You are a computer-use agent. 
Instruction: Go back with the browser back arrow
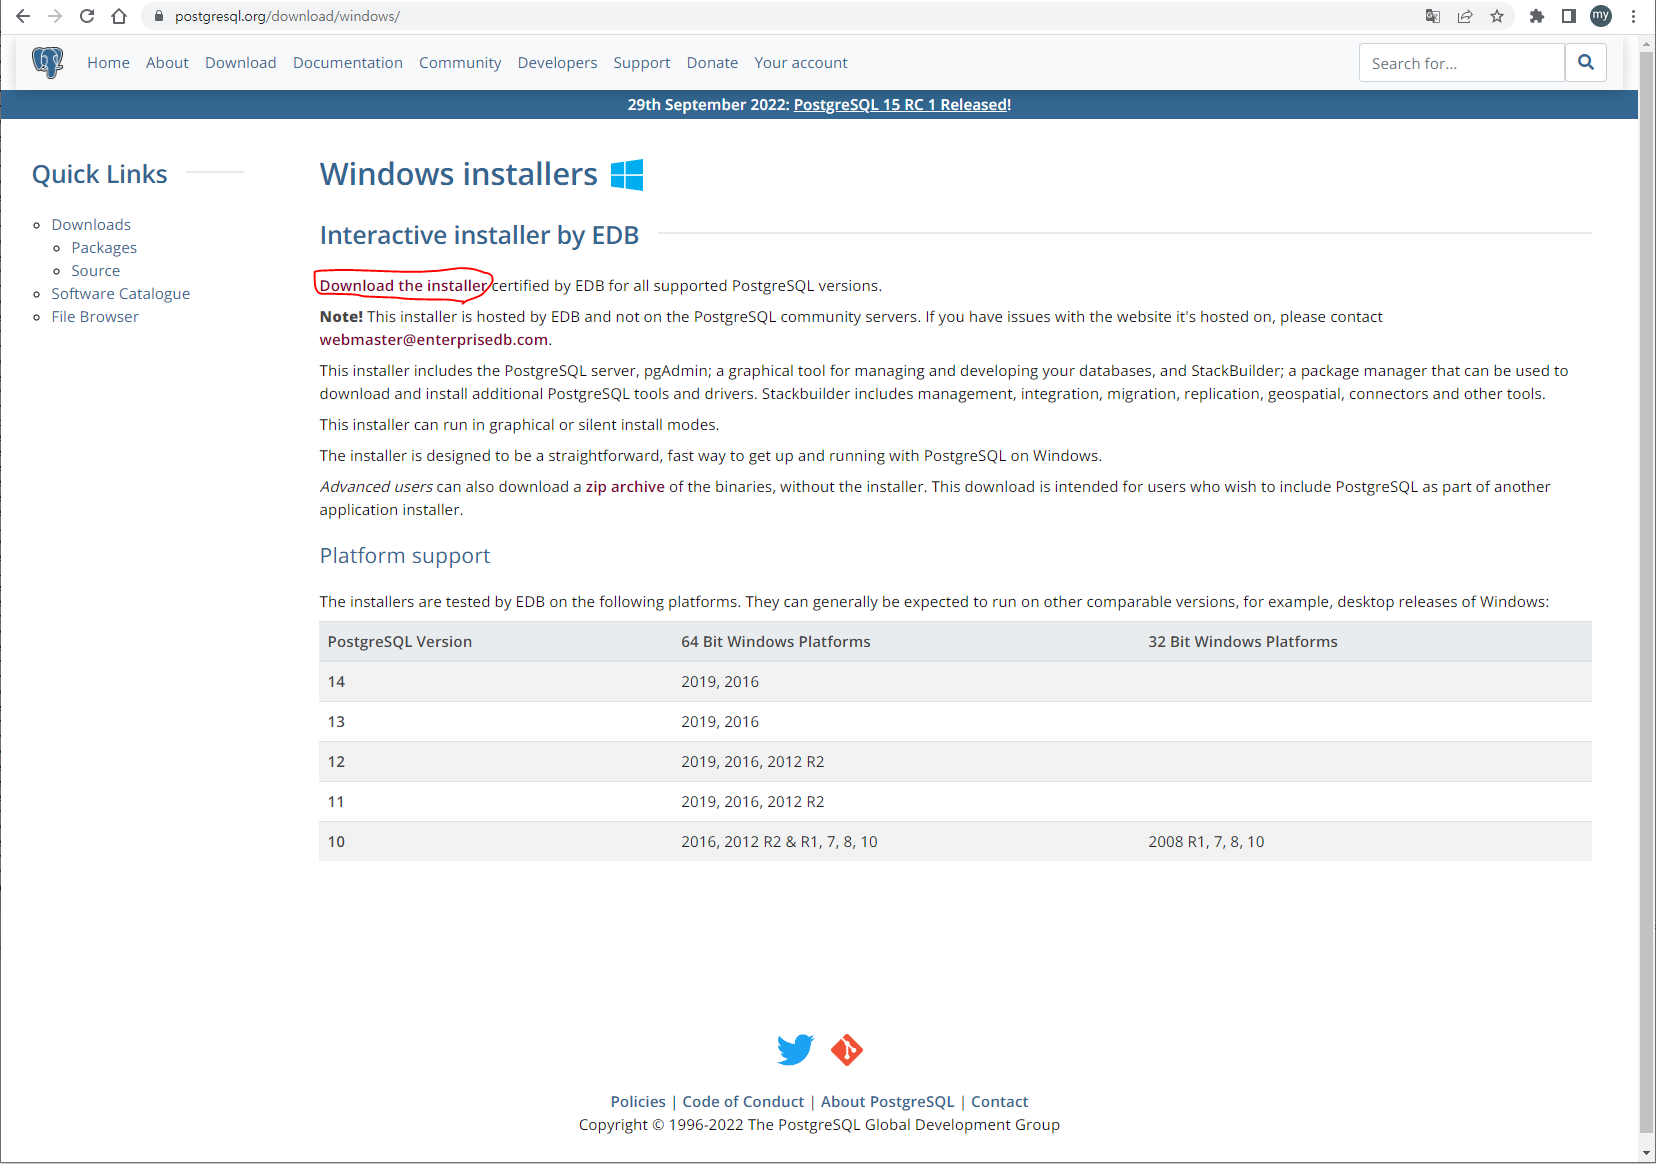pos(23,16)
